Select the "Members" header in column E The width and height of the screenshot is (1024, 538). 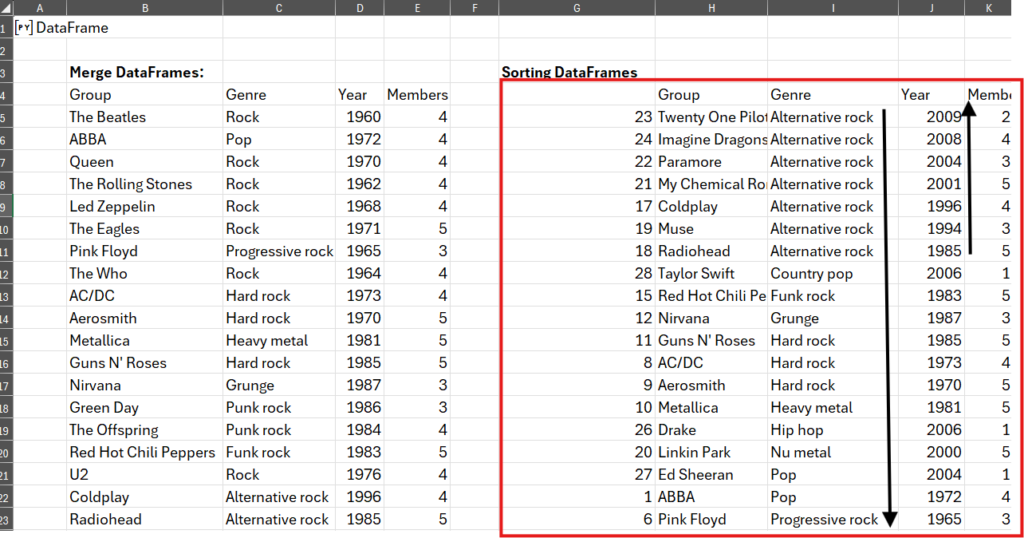[417, 95]
